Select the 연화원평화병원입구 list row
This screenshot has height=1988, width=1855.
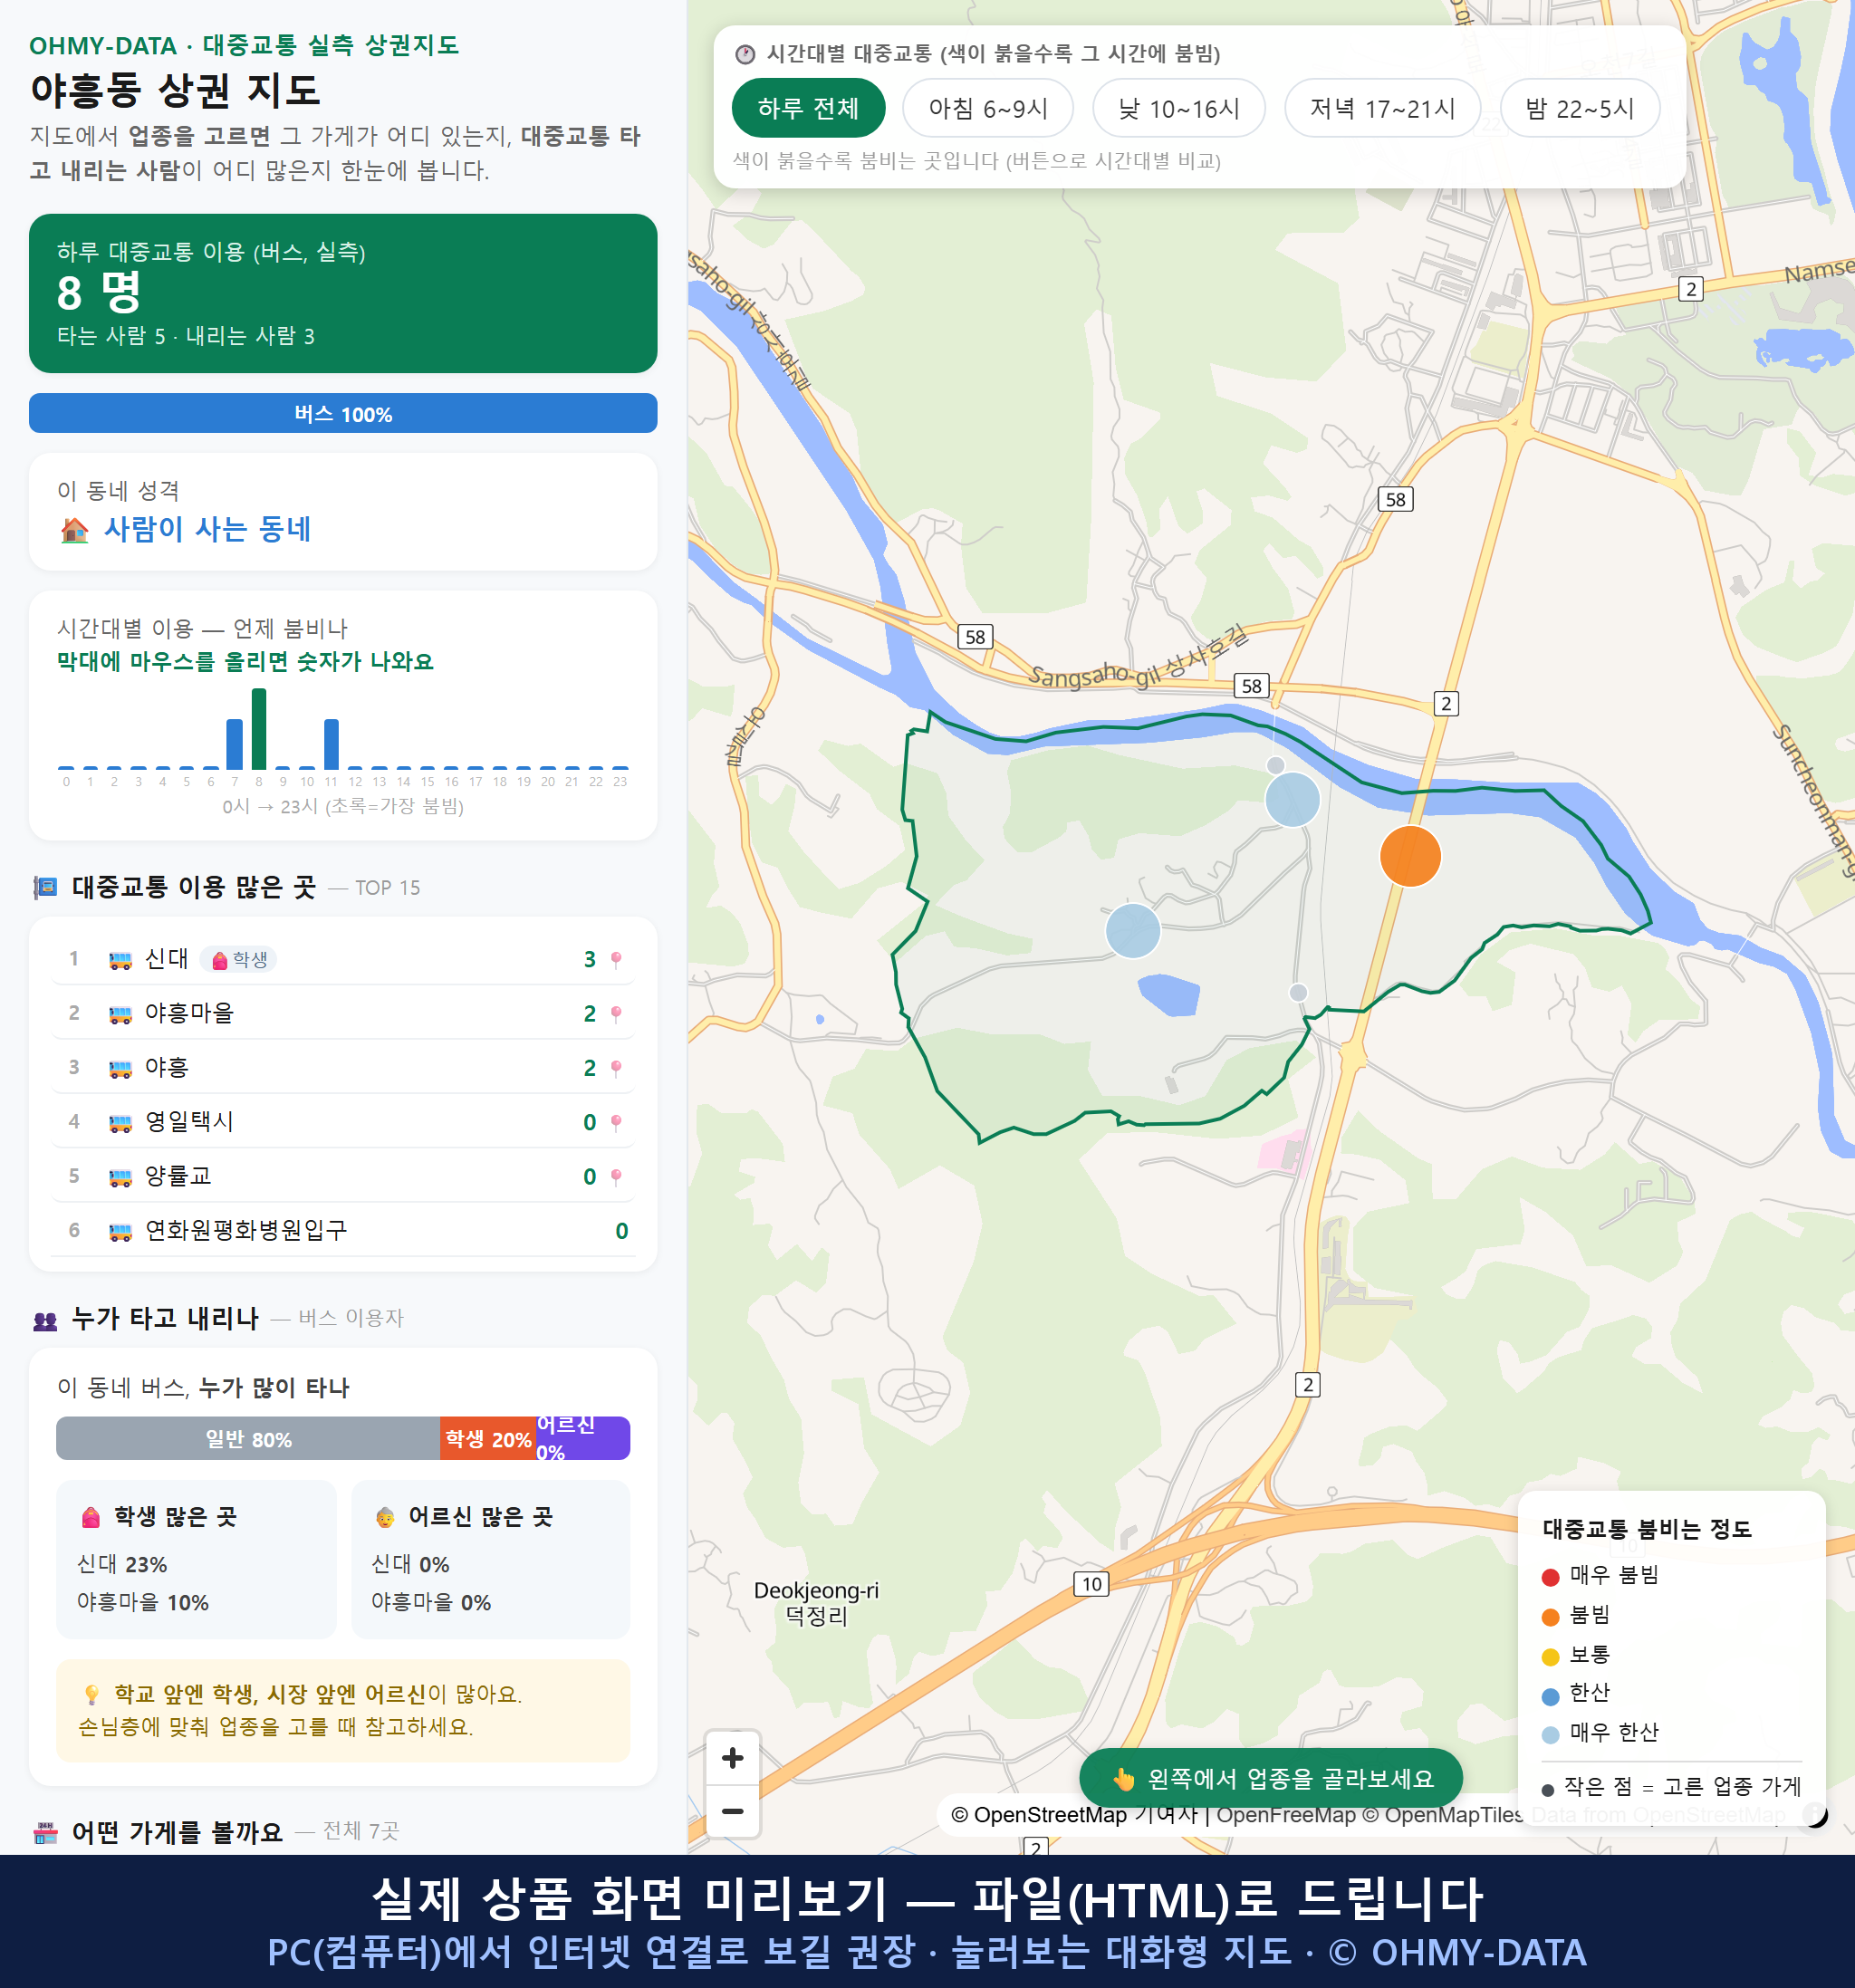point(343,1231)
